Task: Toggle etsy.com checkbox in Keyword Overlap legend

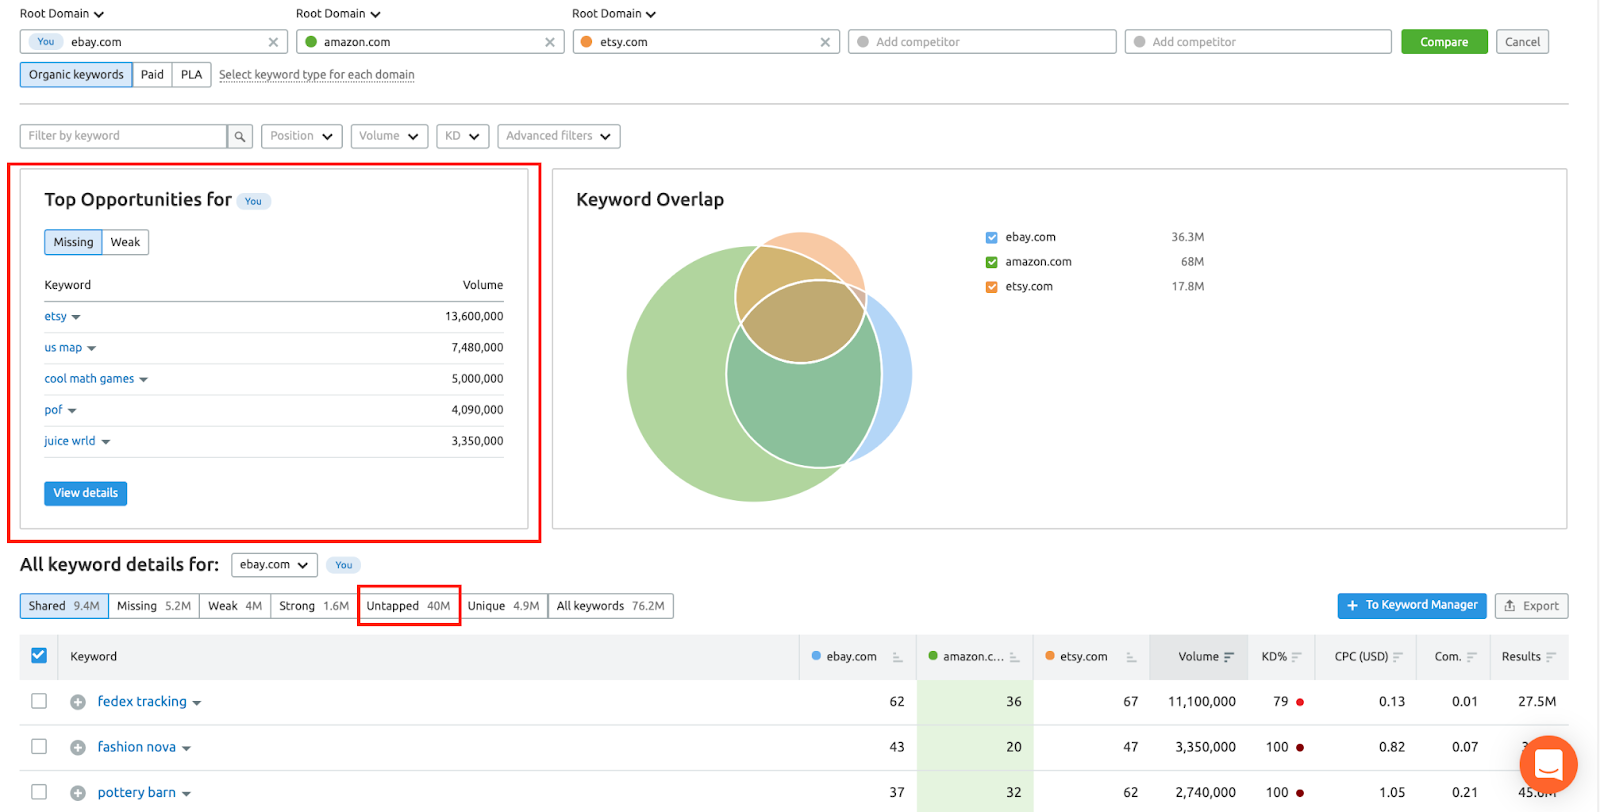Action: [x=992, y=287]
